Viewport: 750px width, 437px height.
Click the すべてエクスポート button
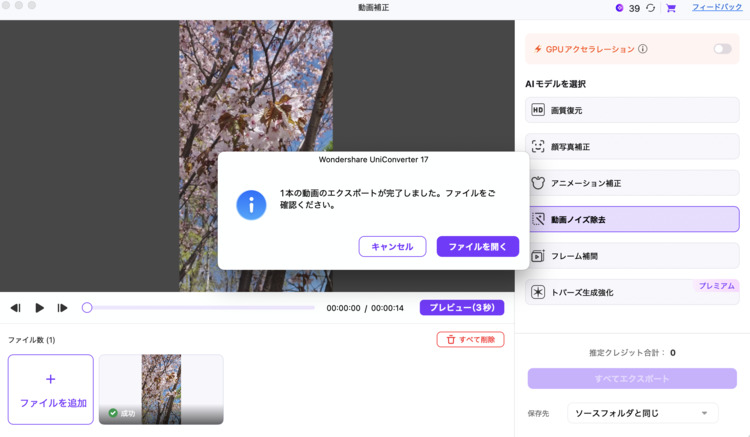click(632, 379)
